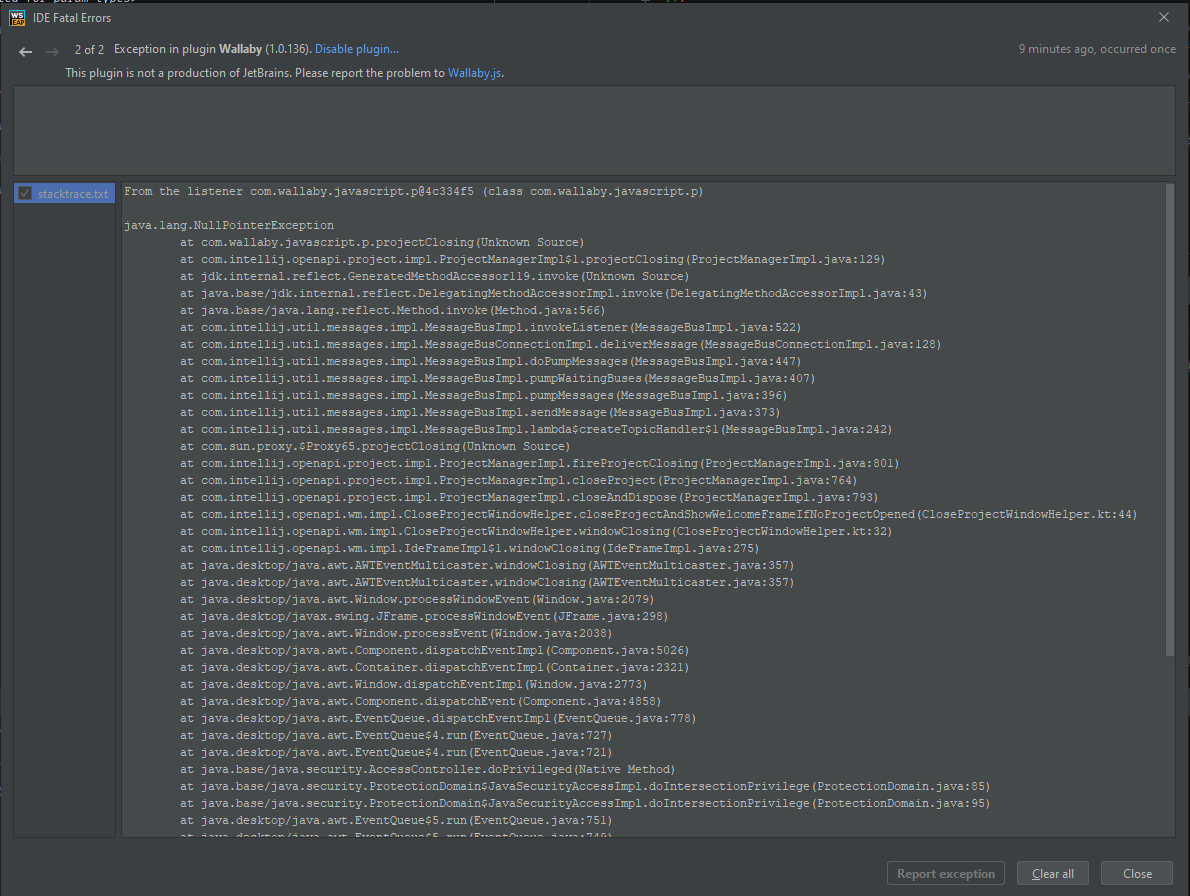This screenshot has width=1190, height=896.
Task: Select the stacktrace.txt attachment row
Action: click(65, 193)
